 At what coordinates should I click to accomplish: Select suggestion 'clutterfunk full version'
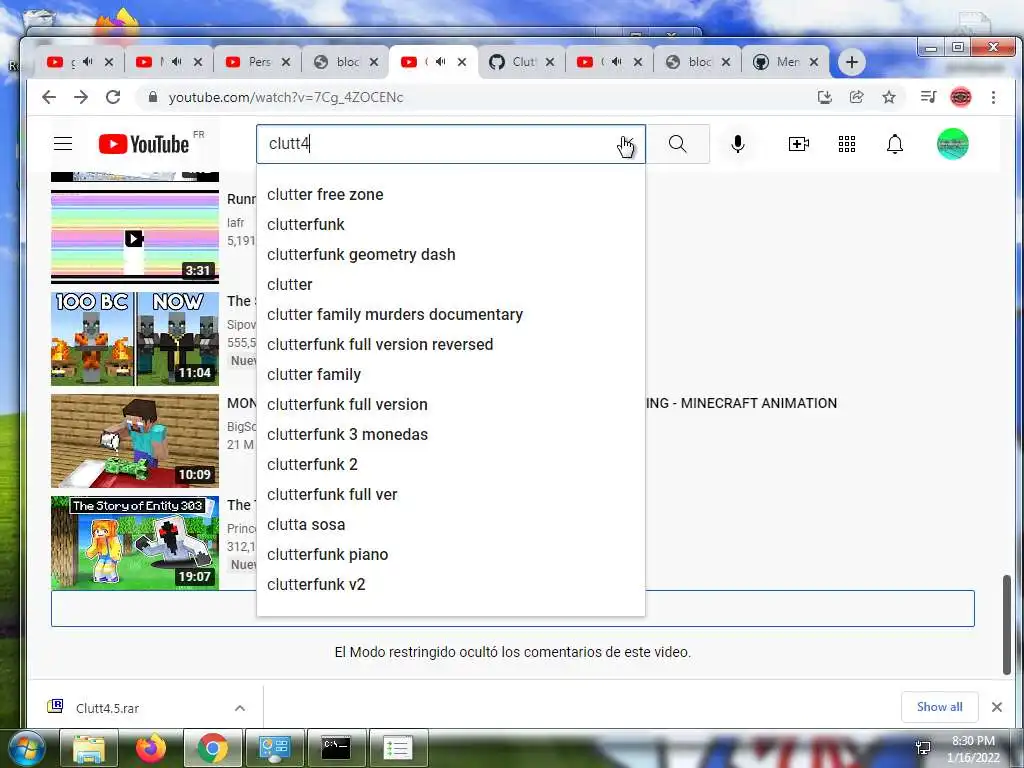pyautogui.click(x=451, y=405)
